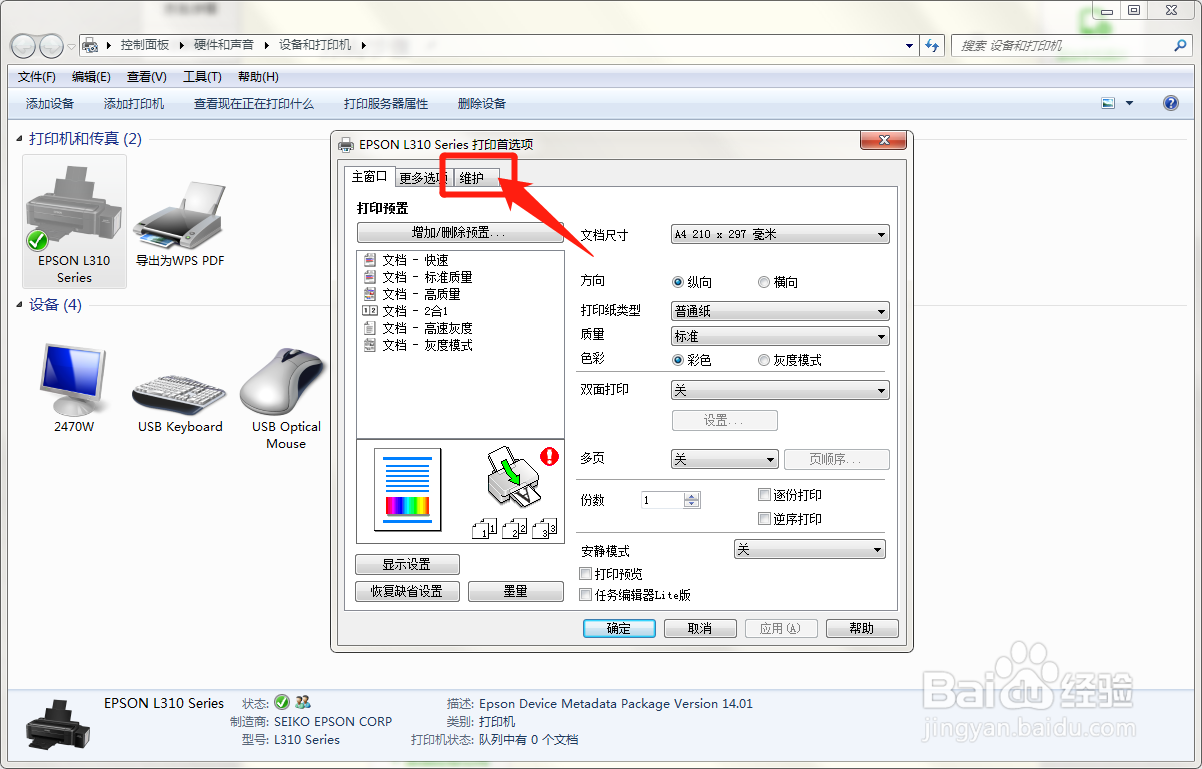The width and height of the screenshot is (1202, 769).
Task: Open the 双面打印 dropdown
Action: pyautogui.click(x=780, y=390)
